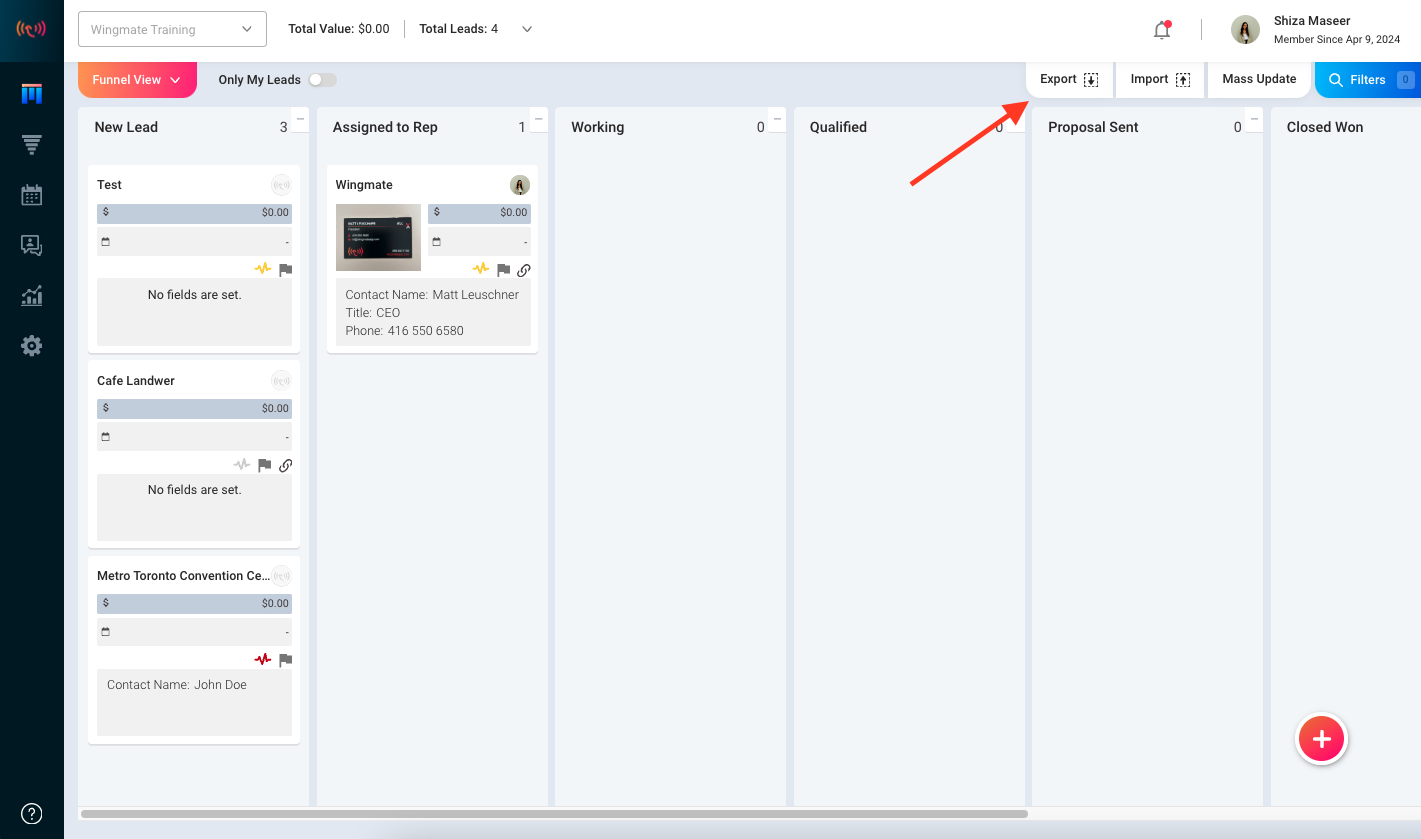This screenshot has width=1421, height=839.
Task: Expand the Total Leads summary chevron
Action: click(527, 29)
